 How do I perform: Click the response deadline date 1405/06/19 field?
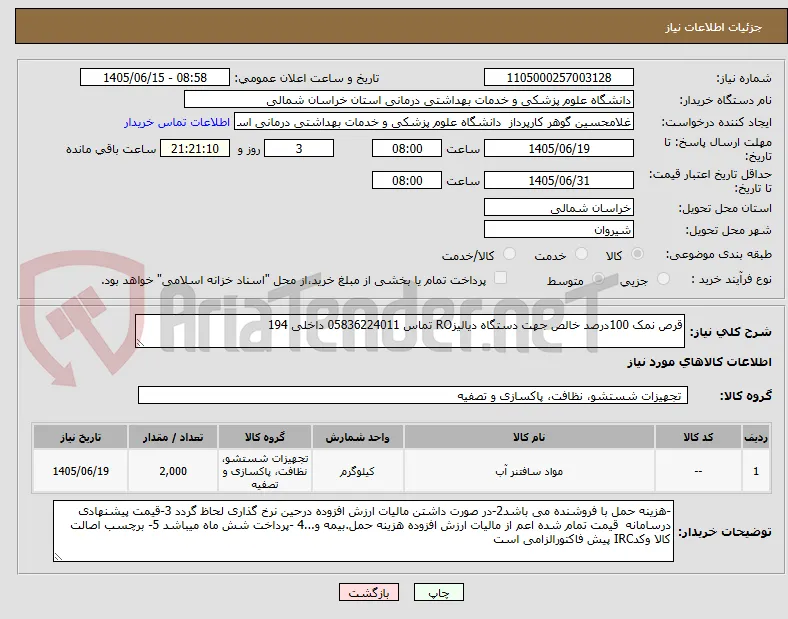(x=559, y=149)
